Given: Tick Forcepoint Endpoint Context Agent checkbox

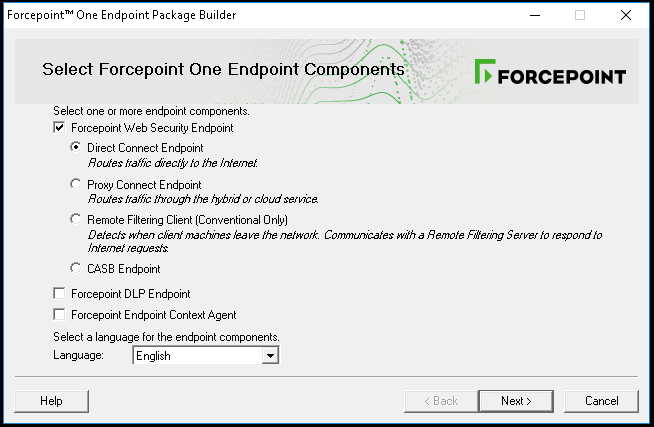Looking at the screenshot, I should pyautogui.click(x=59, y=314).
